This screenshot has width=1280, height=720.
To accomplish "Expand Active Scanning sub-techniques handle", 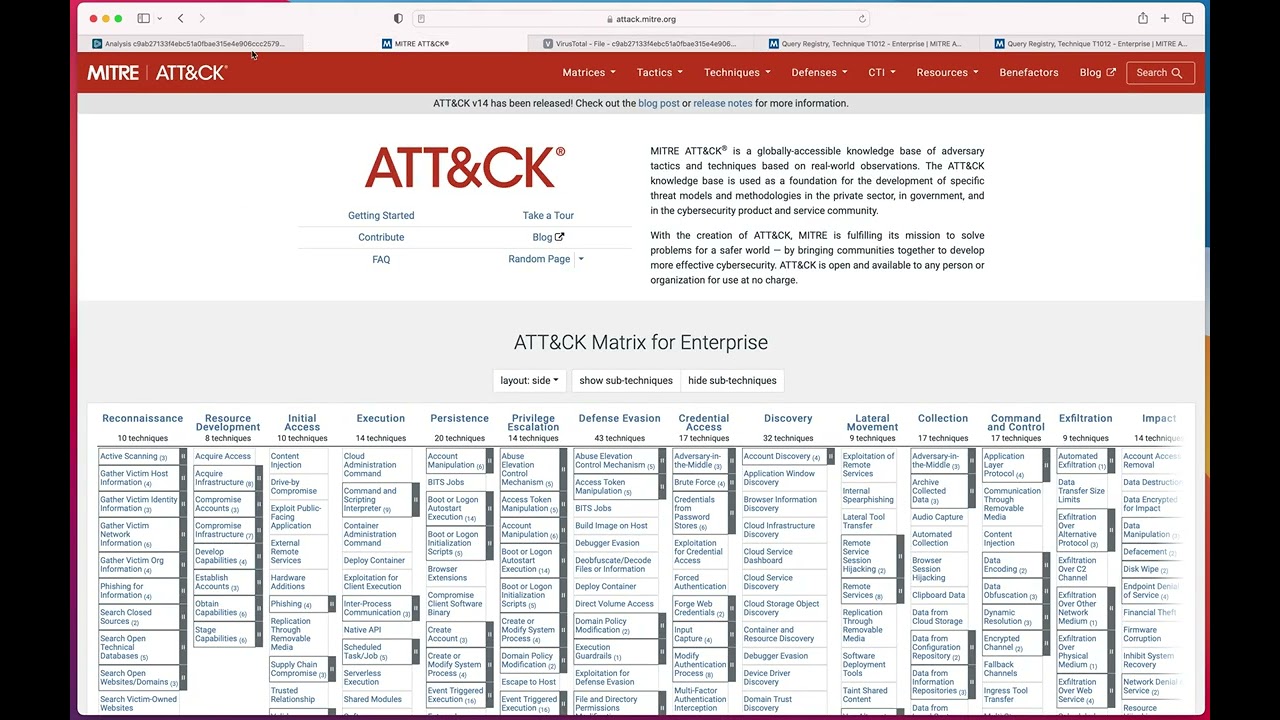I will pos(183,457).
